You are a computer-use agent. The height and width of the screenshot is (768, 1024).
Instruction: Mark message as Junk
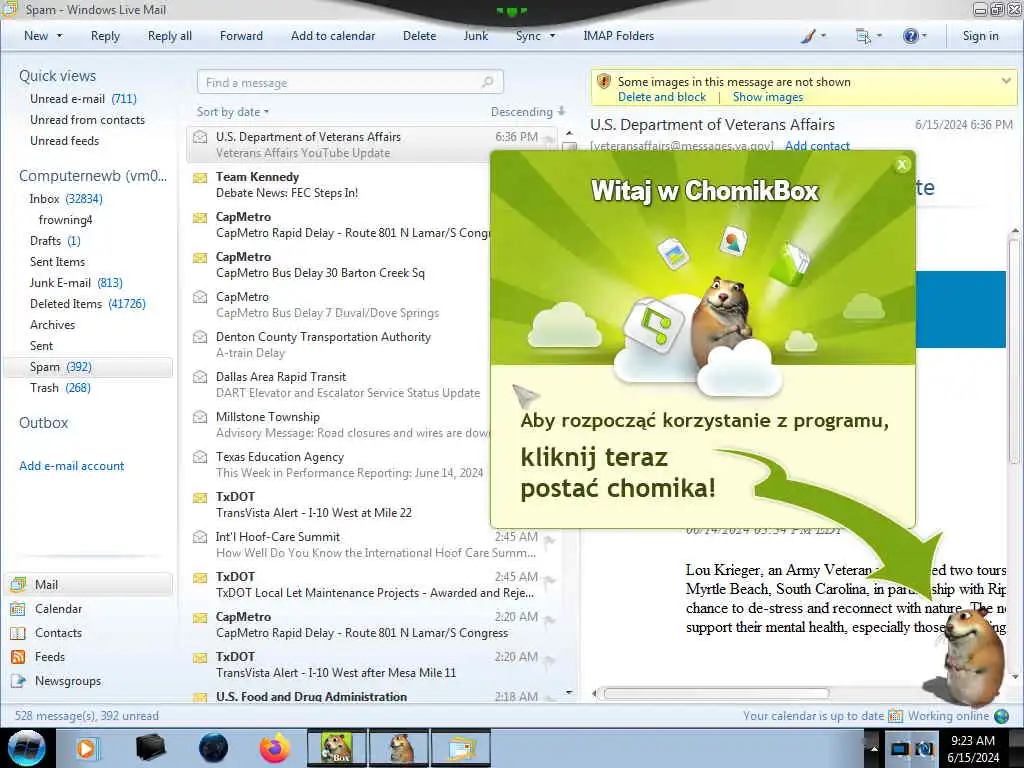(475, 36)
